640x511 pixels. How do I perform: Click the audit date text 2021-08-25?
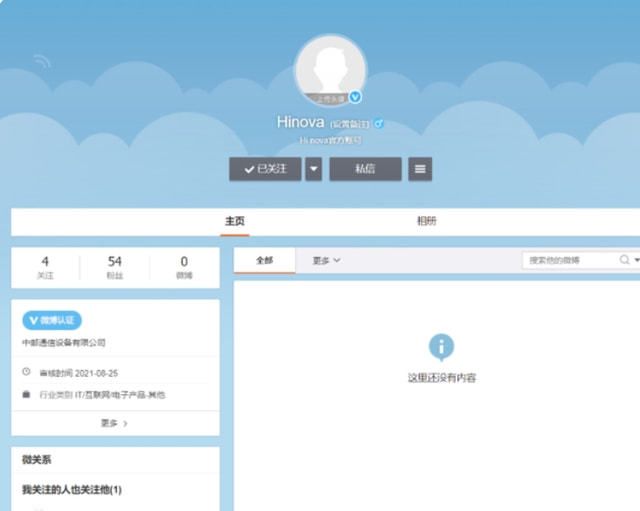(96, 373)
